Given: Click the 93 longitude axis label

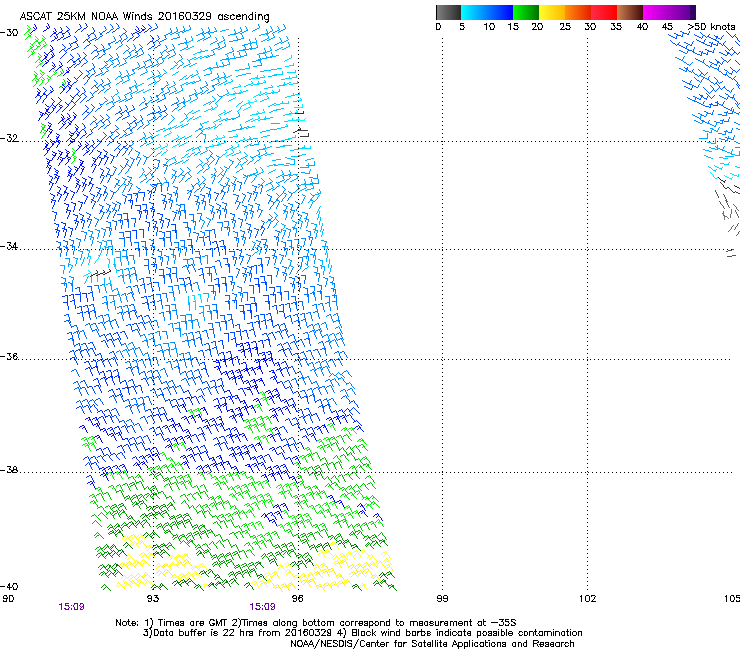Looking at the screenshot, I should click(x=153, y=599).
